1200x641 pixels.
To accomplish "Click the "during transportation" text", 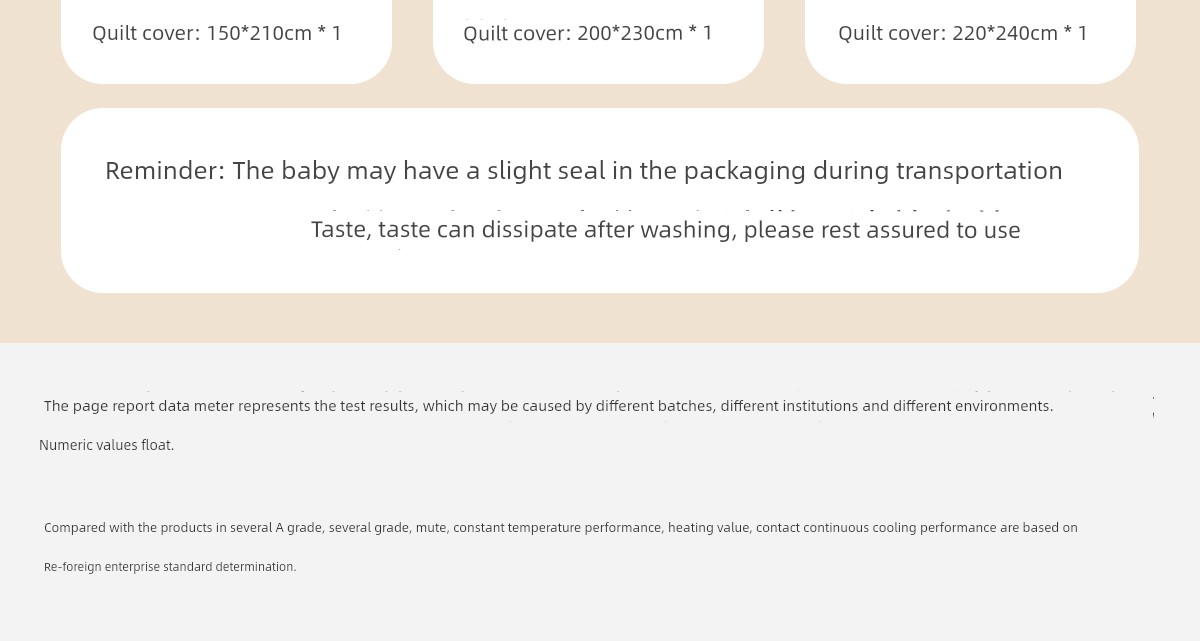I will click(x=937, y=171).
